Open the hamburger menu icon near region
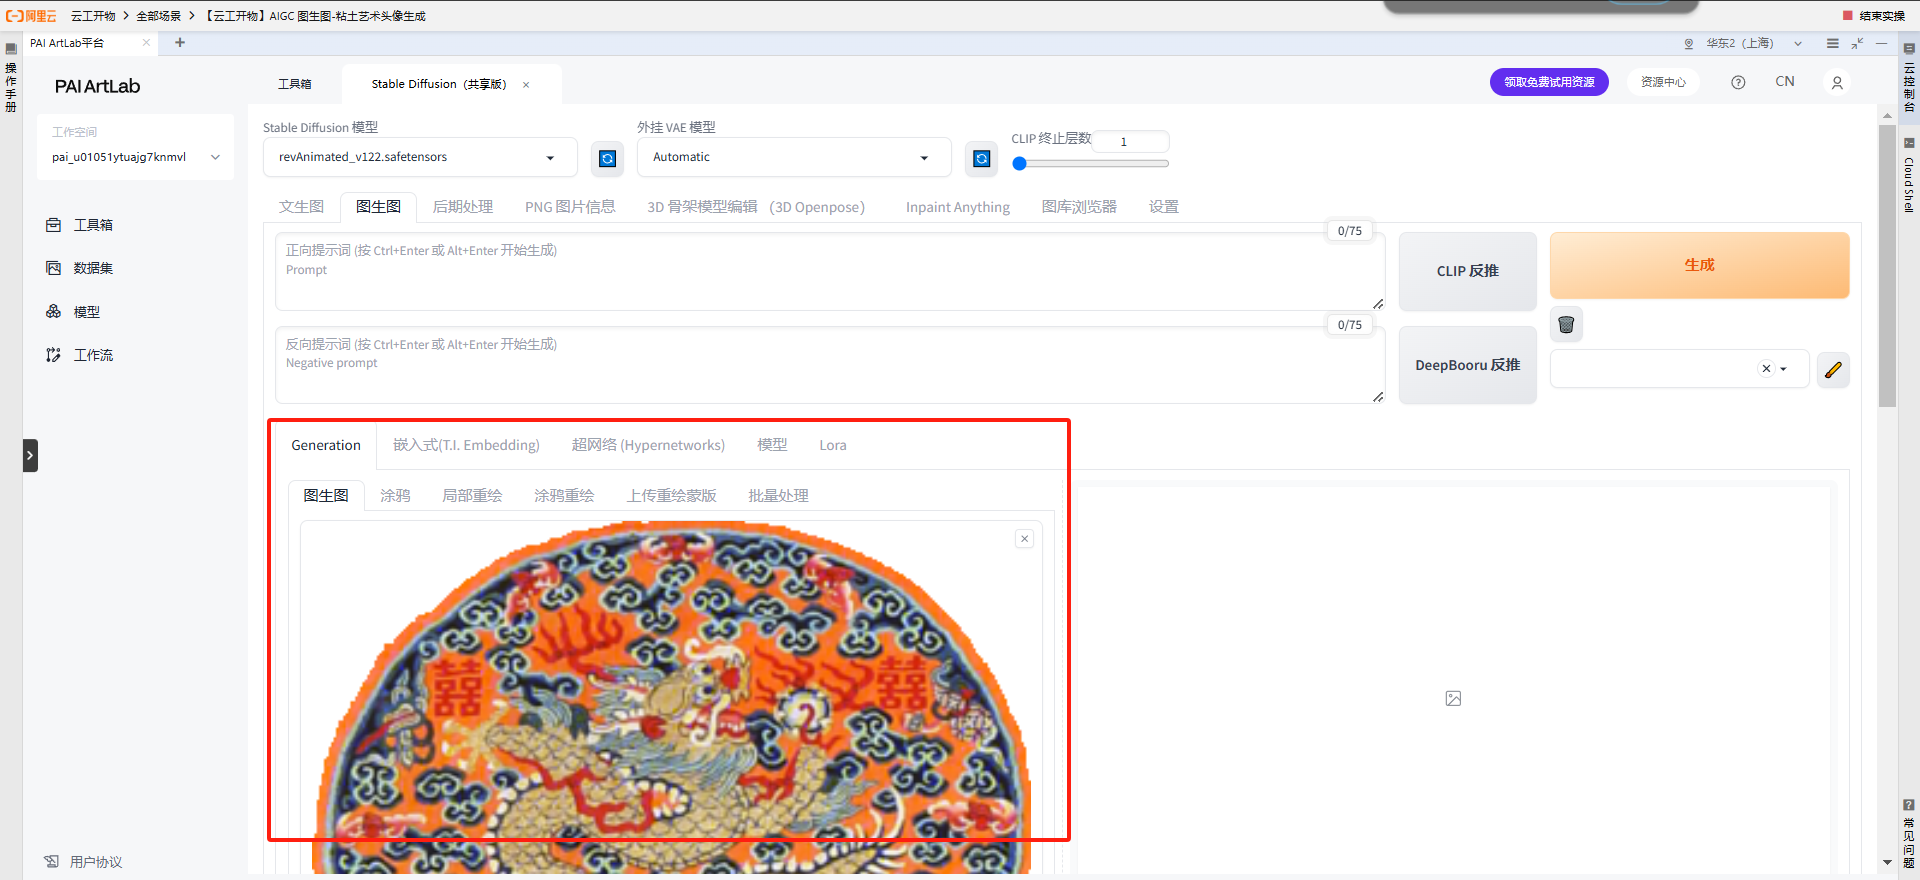This screenshot has width=1920, height=880. pyautogui.click(x=1832, y=43)
